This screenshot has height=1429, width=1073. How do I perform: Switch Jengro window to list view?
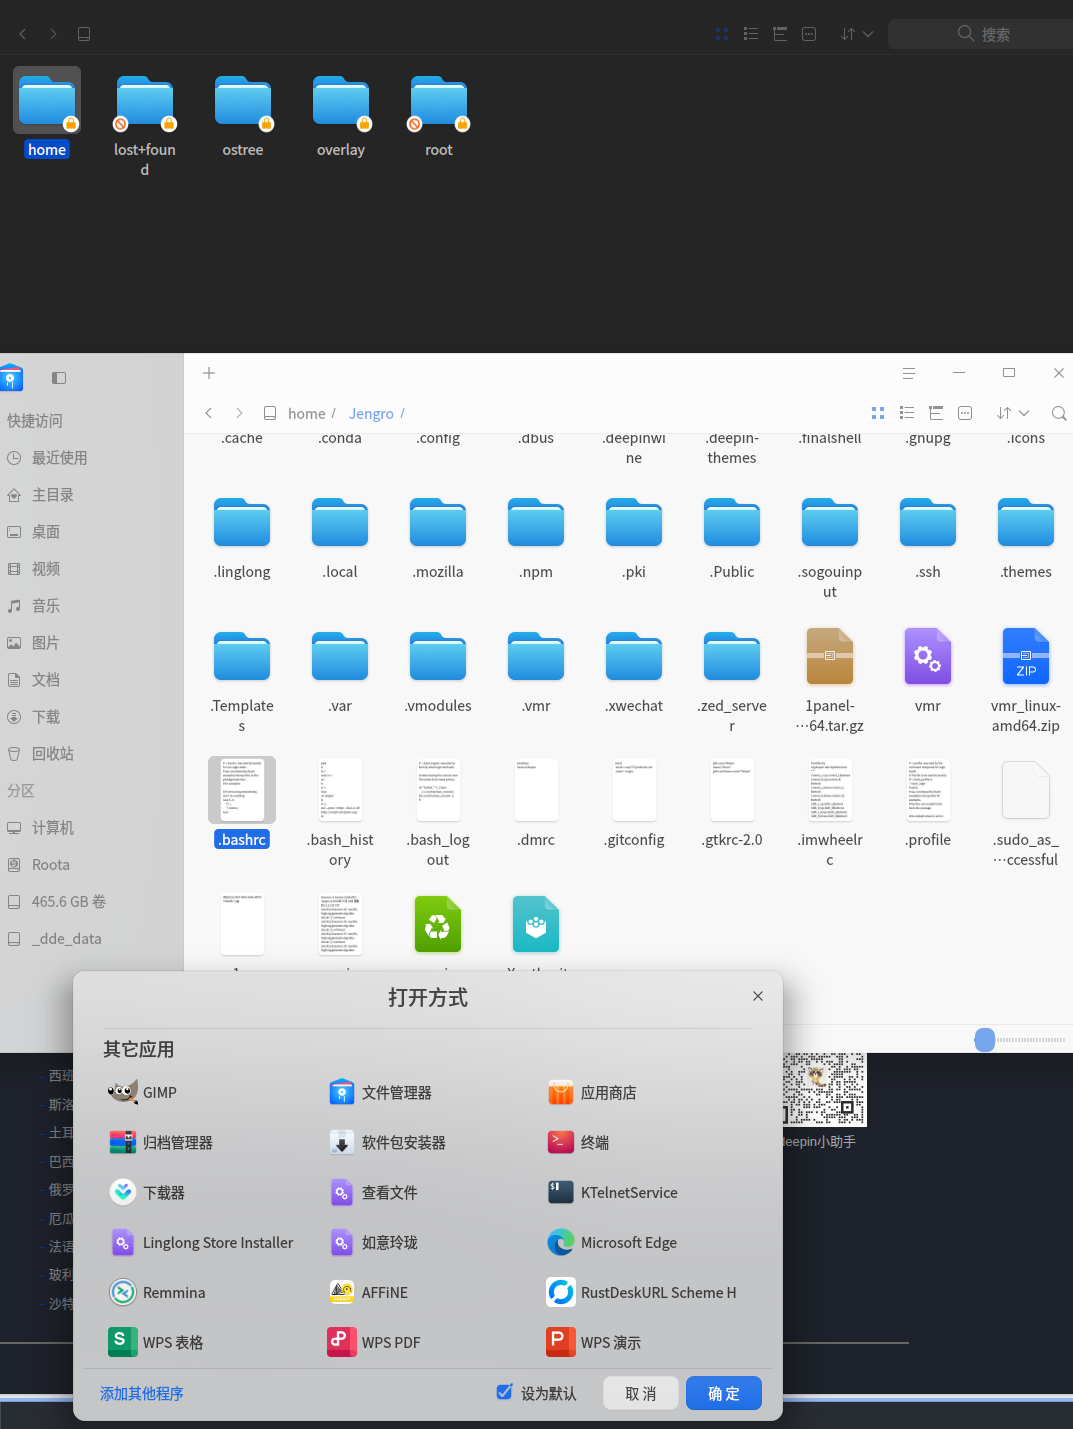pyautogui.click(x=907, y=413)
